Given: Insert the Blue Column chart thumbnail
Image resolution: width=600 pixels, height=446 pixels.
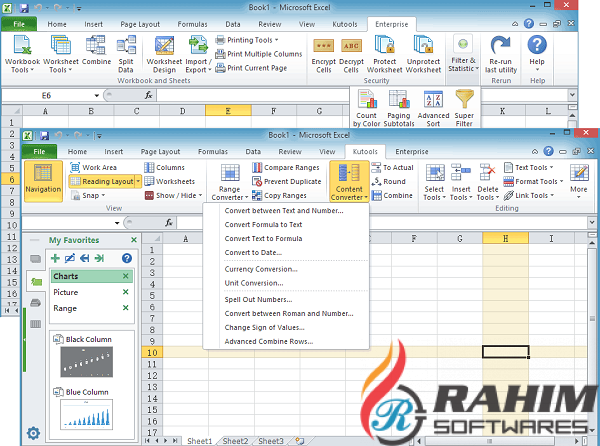Looking at the screenshot, I should [x=86, y=414].
